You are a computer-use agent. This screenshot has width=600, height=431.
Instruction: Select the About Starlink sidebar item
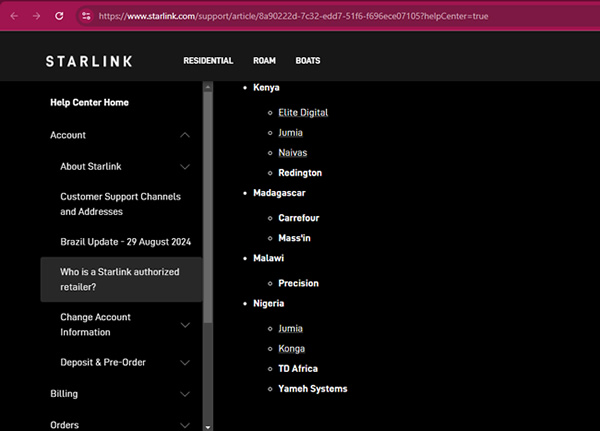pyautogui.click(x=91, y=167)
